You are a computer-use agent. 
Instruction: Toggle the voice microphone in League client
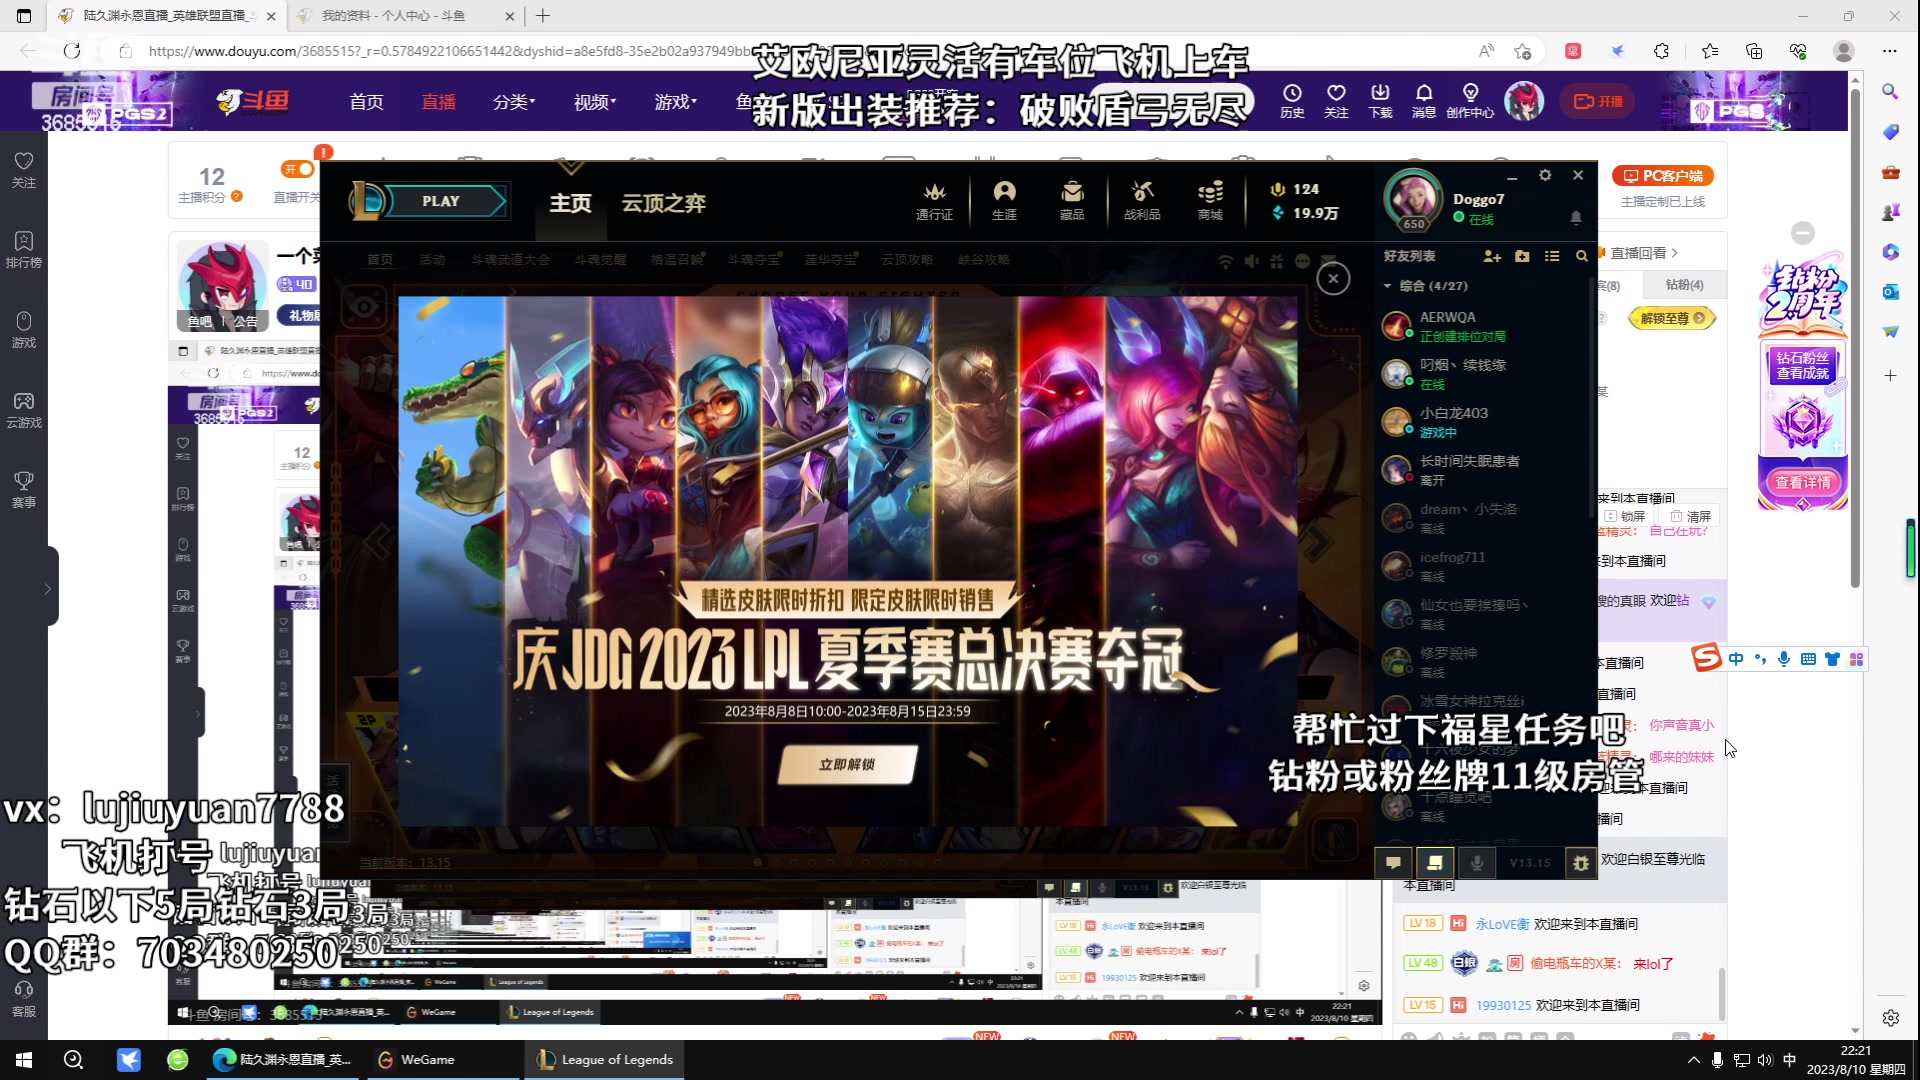1477,862
